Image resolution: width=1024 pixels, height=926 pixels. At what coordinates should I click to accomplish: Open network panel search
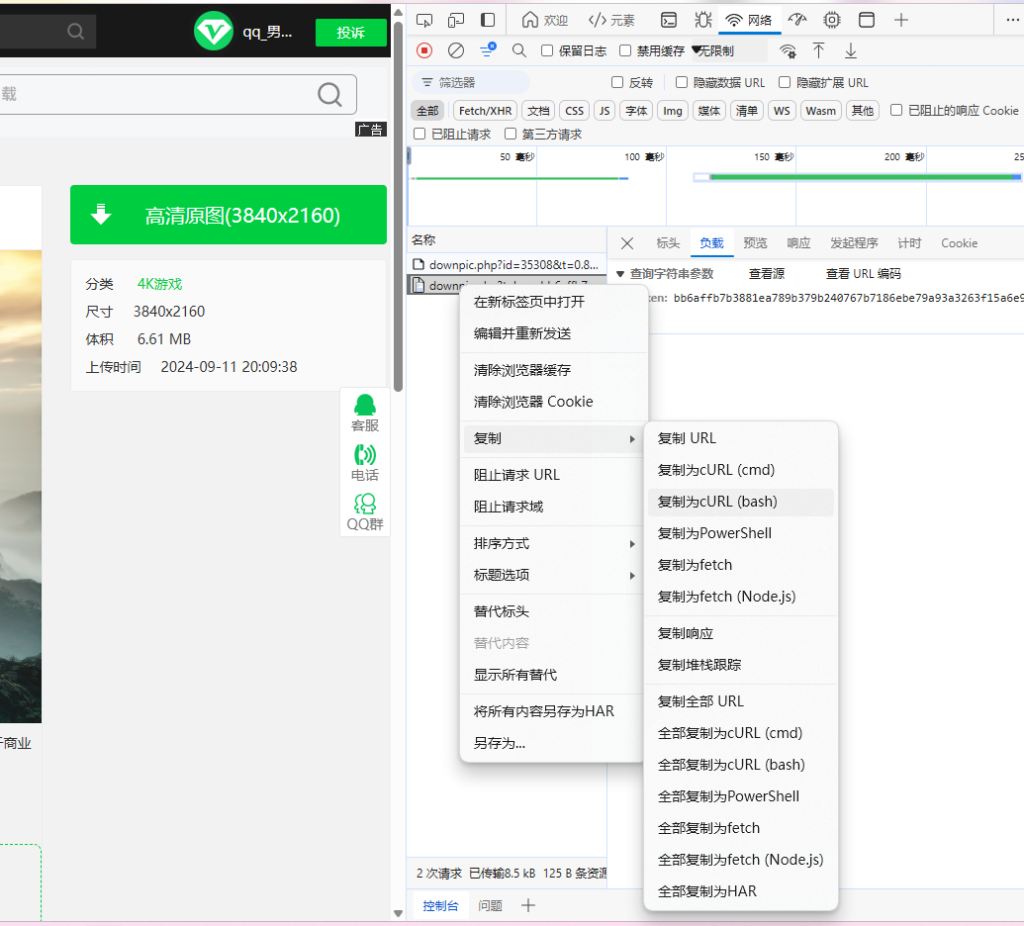coord(519,50)
